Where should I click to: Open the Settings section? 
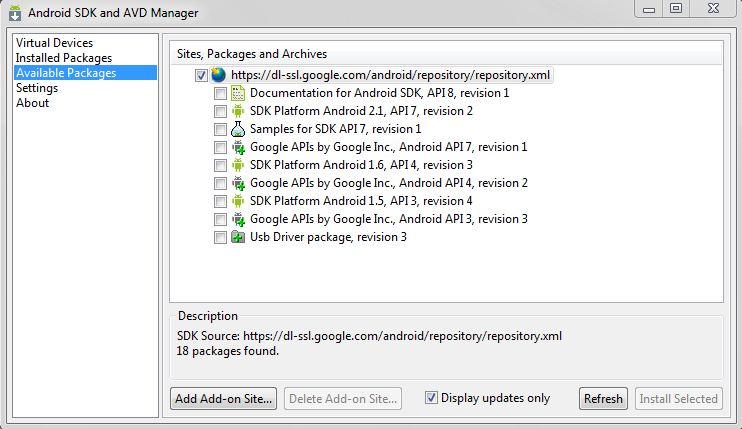pyautogui.click(x=37, y=88)
